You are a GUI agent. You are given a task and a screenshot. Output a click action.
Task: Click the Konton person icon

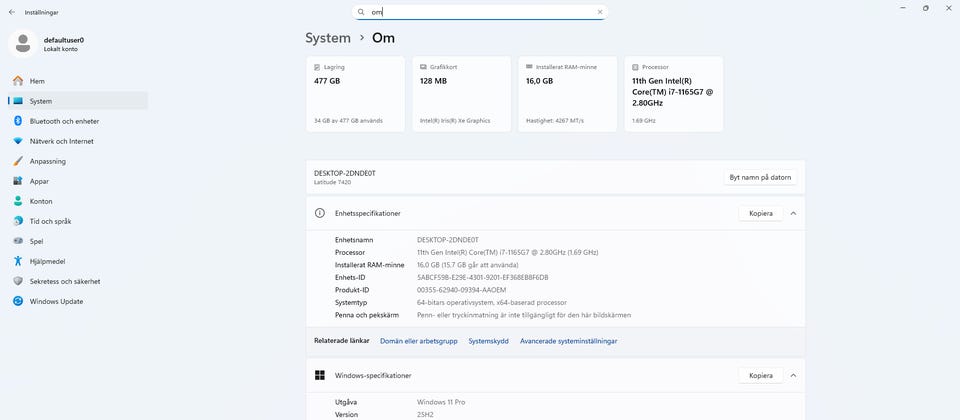[x=18, y=201]
